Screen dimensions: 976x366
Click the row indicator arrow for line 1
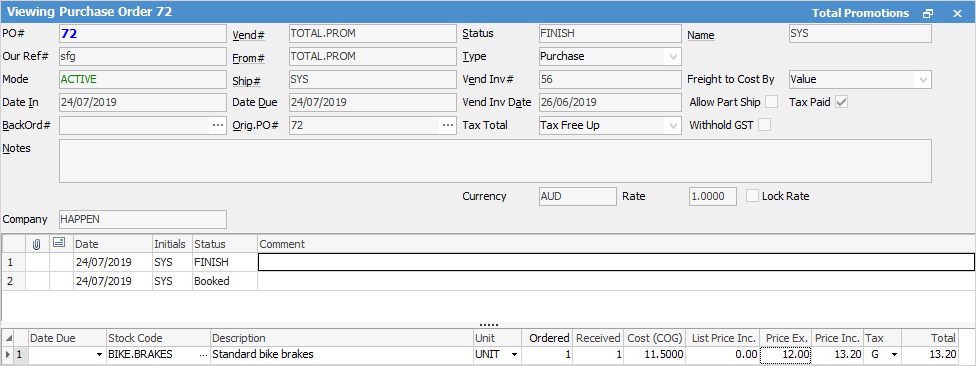click(7, 355)
